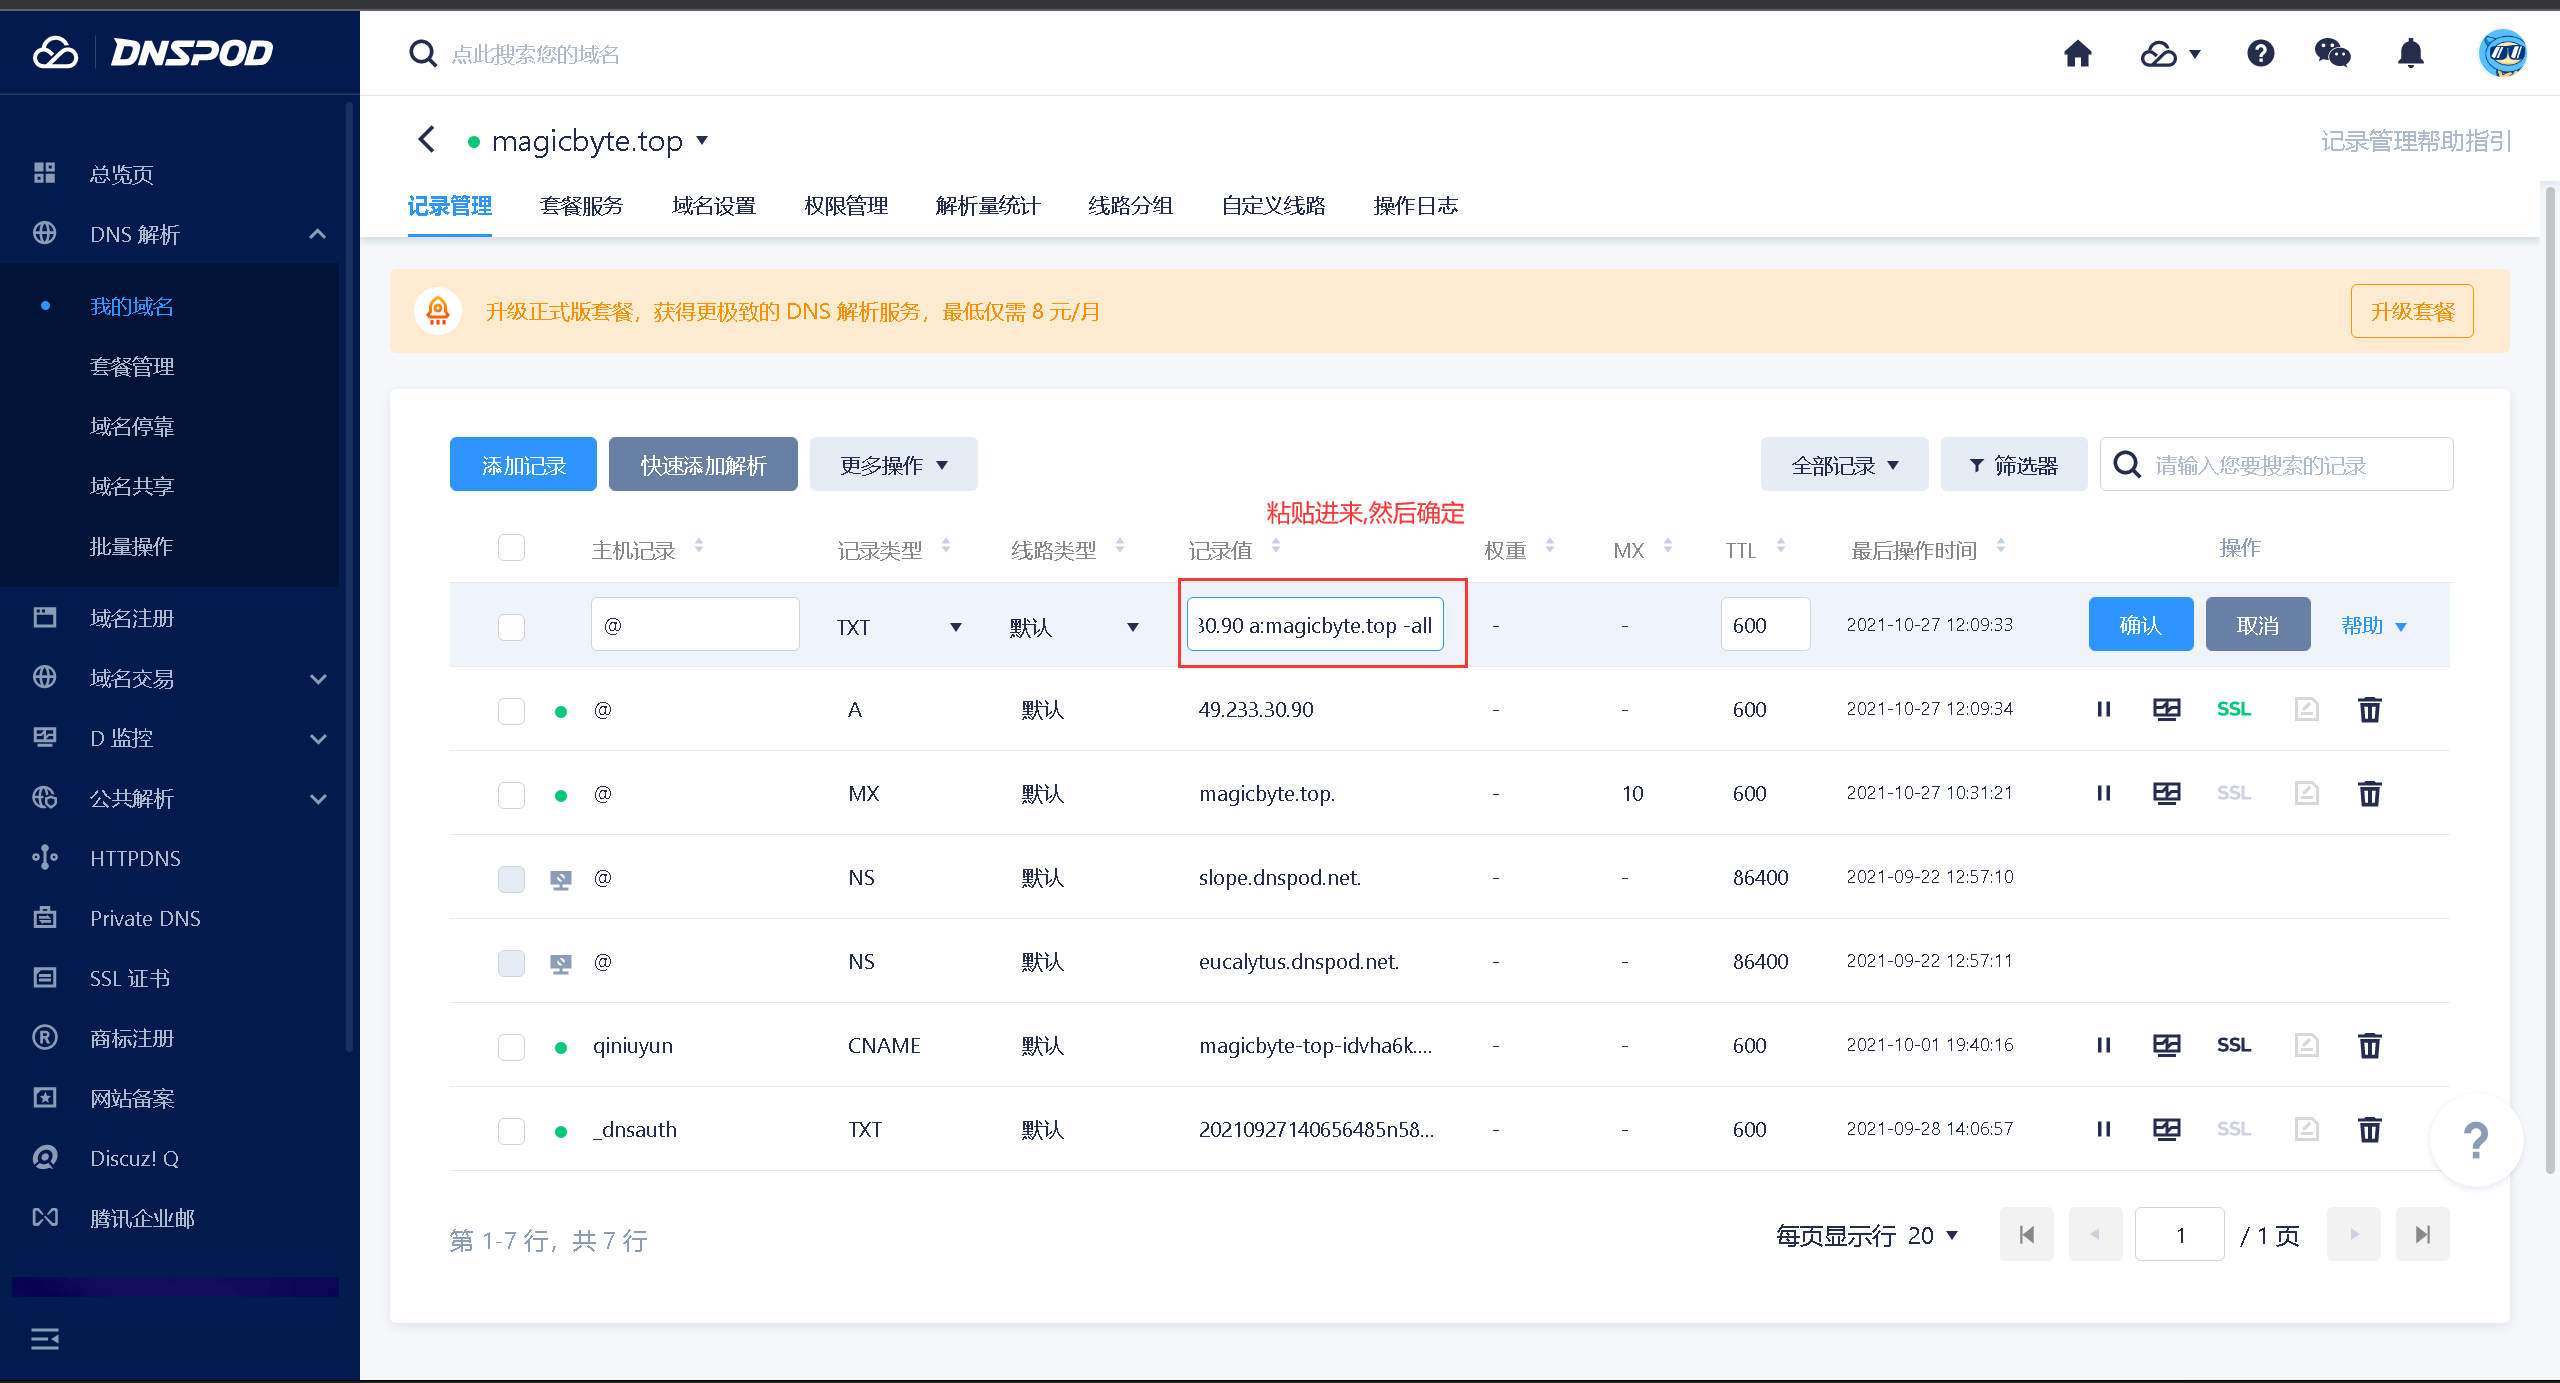2560x1383 pixels.
Task: Expand the magicbyte.top domain switcher
Action: (x=702, y=140)
